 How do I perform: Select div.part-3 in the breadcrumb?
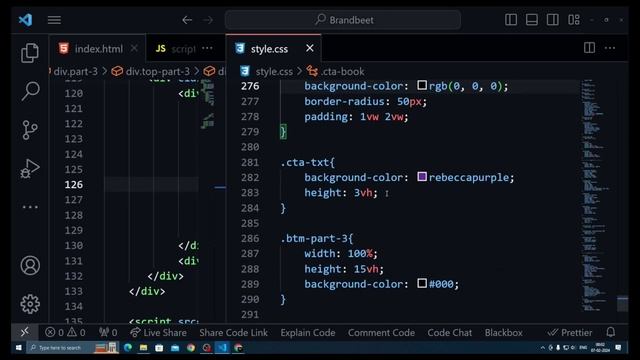pyautogui.click(x=75, y=71)
